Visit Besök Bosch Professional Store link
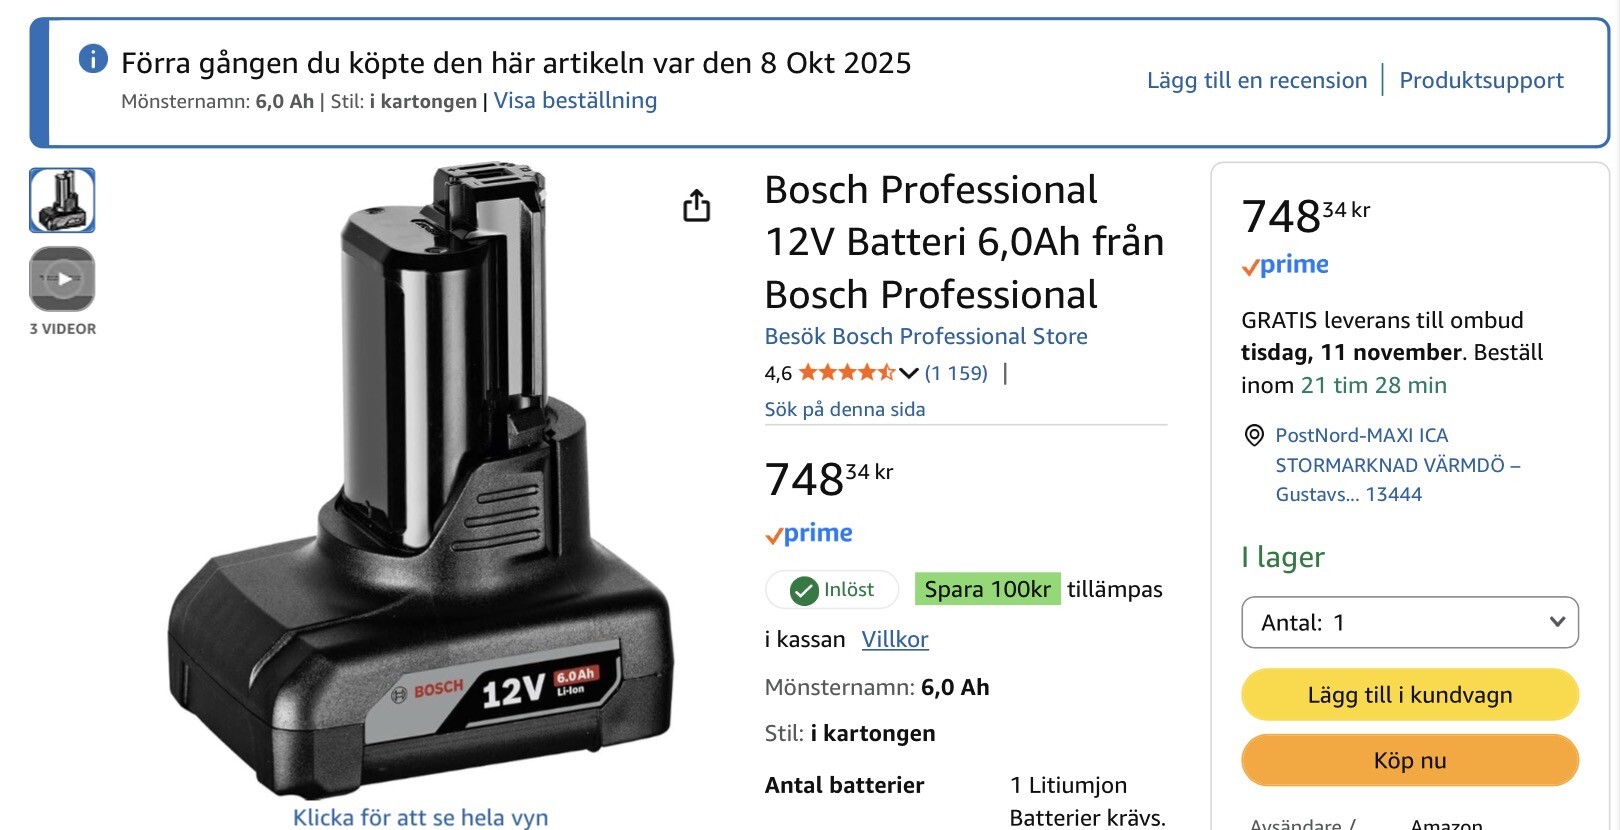 [926, 336]
